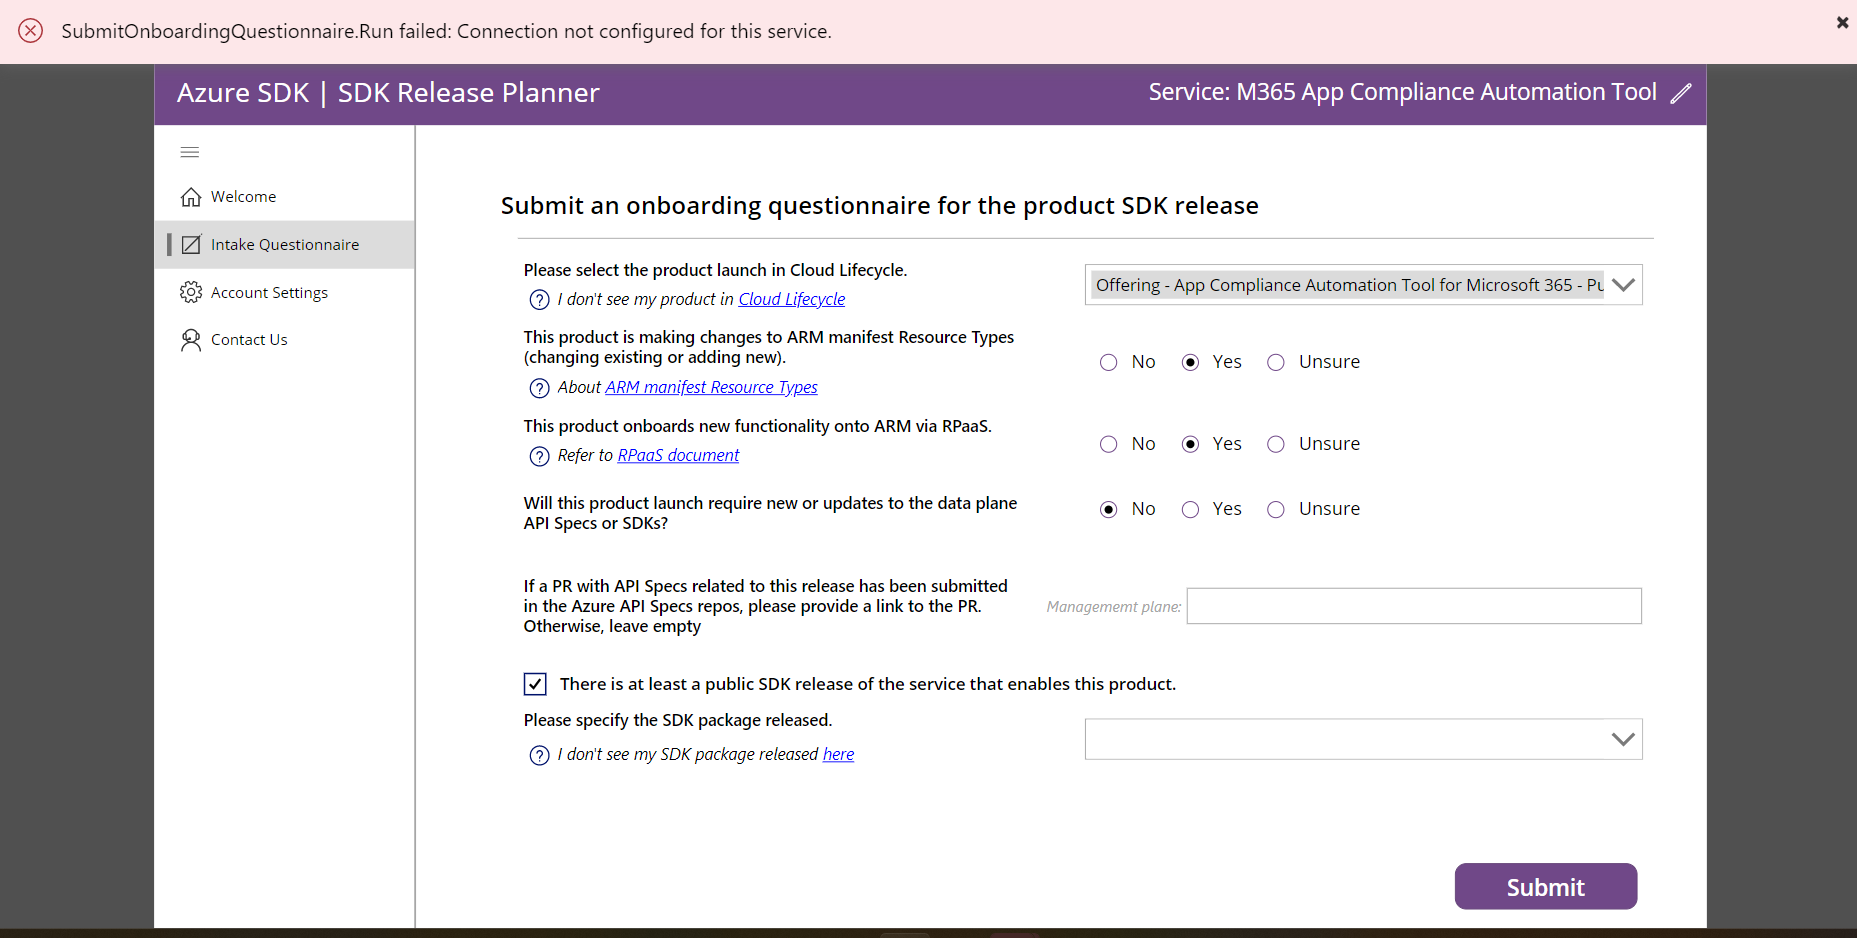Image resolution: width=1857 pixels, height=938 pixels.
Task: Click the help icon beside ARM manifest hint
Action: (x=539, y=388)
